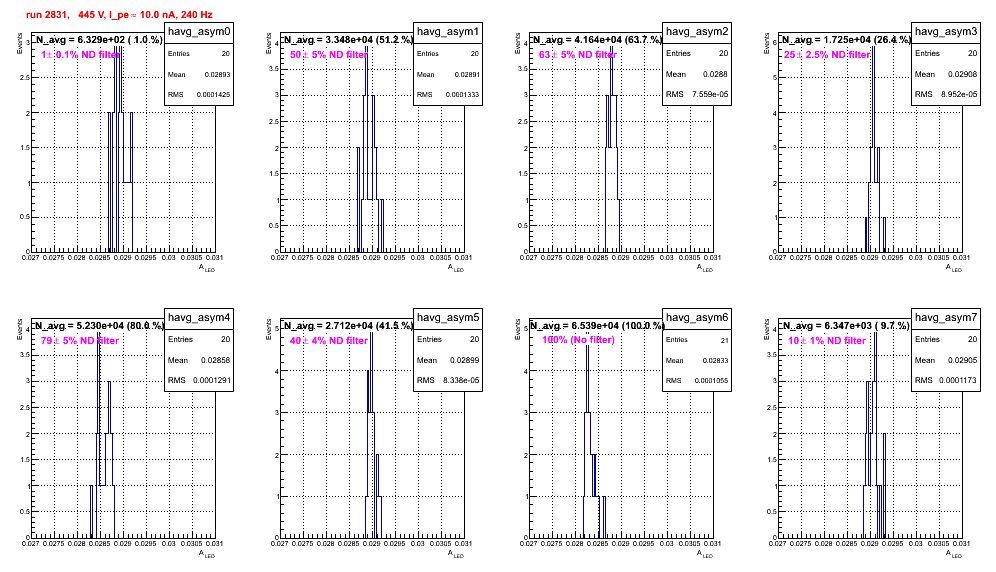This screenshot has width=996, height=572.
Task: Click the Mean value 0.02905
Action: [962, 360]
